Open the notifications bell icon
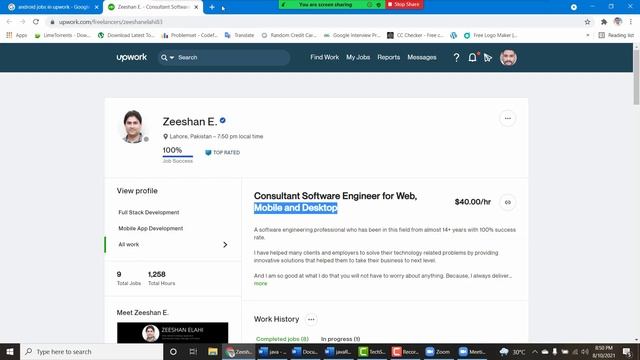 (x=472, y=58)
